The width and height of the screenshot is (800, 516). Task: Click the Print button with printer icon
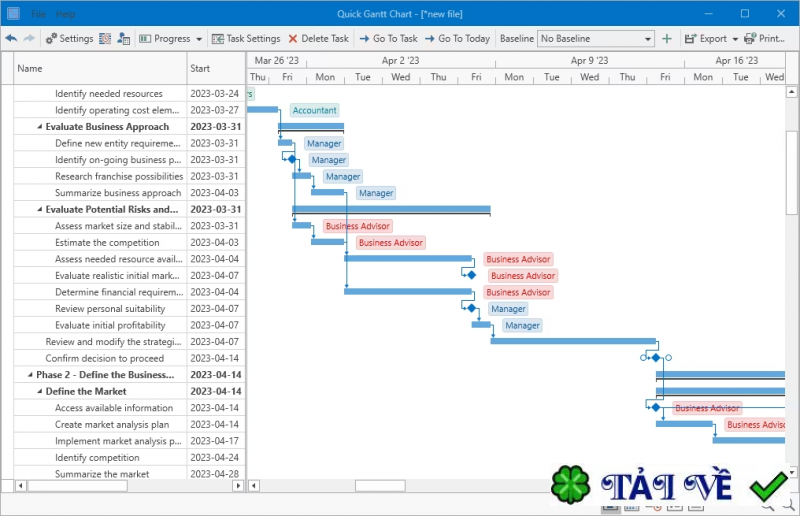coord(764,39)
